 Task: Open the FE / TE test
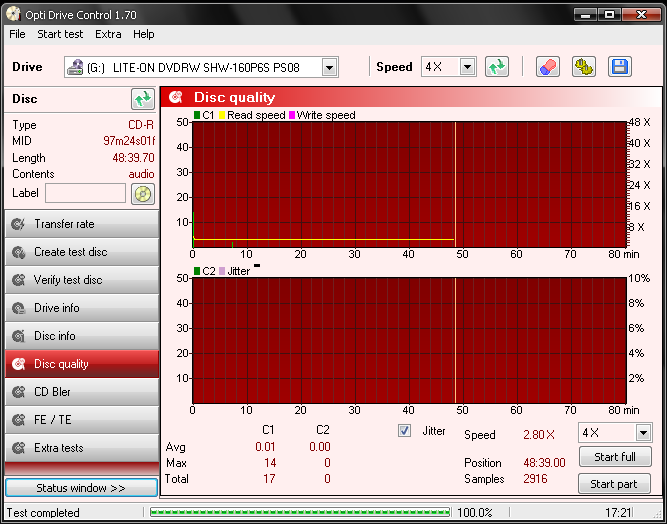tap(82, 420)
